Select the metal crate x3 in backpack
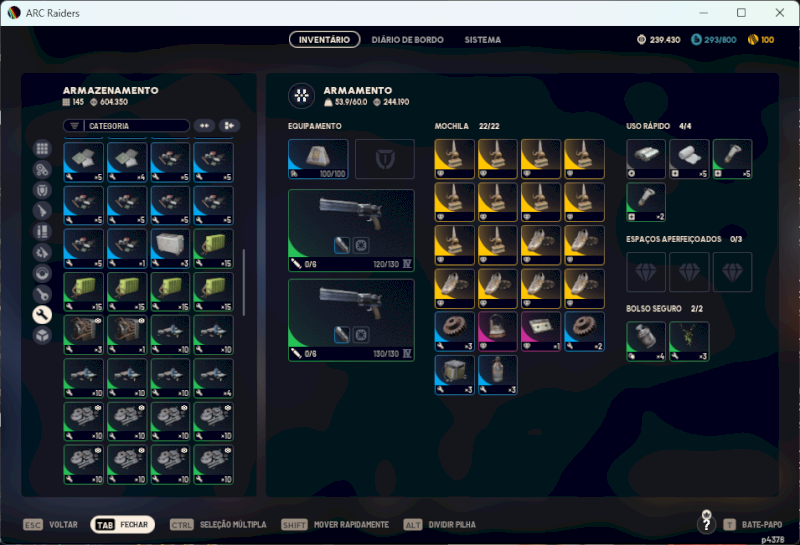Viewport: 800px width, 545px height. (455, 375)
